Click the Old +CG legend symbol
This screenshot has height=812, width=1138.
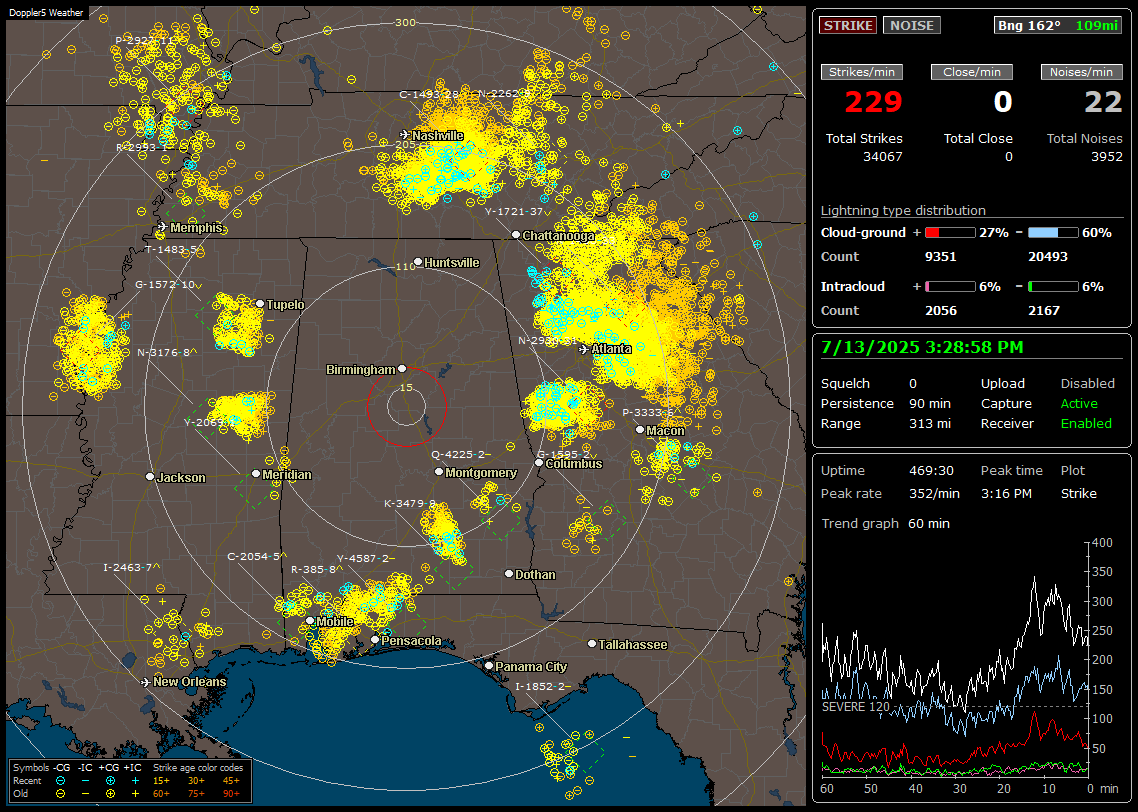coord(110,794)
